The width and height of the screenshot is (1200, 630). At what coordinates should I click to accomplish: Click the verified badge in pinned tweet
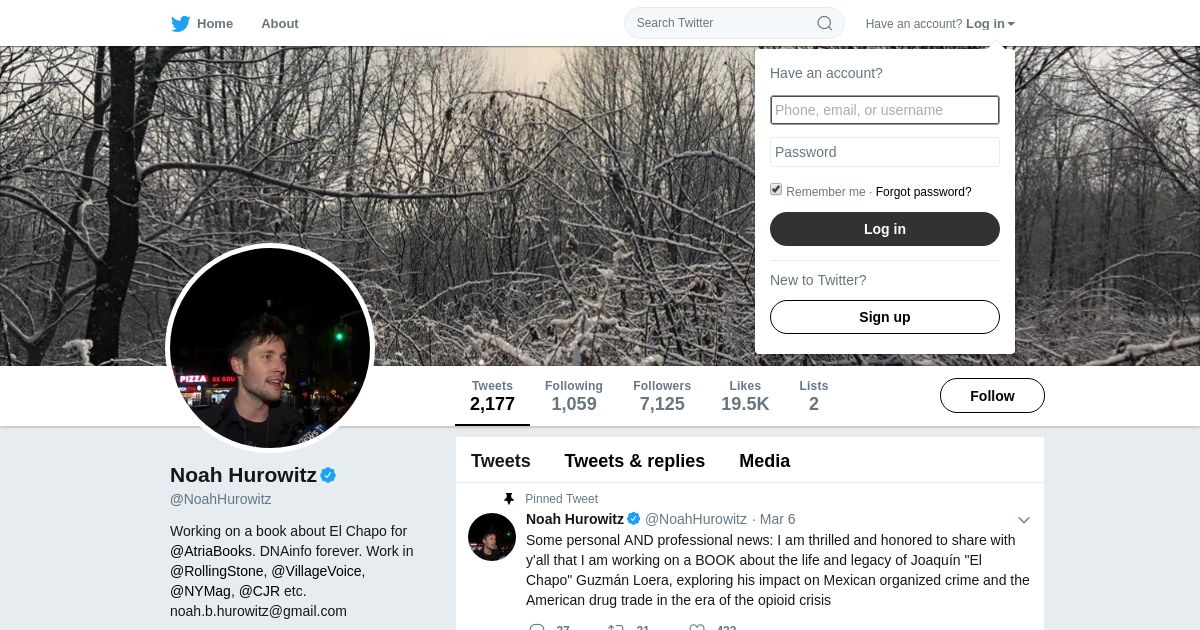(633, 519)
